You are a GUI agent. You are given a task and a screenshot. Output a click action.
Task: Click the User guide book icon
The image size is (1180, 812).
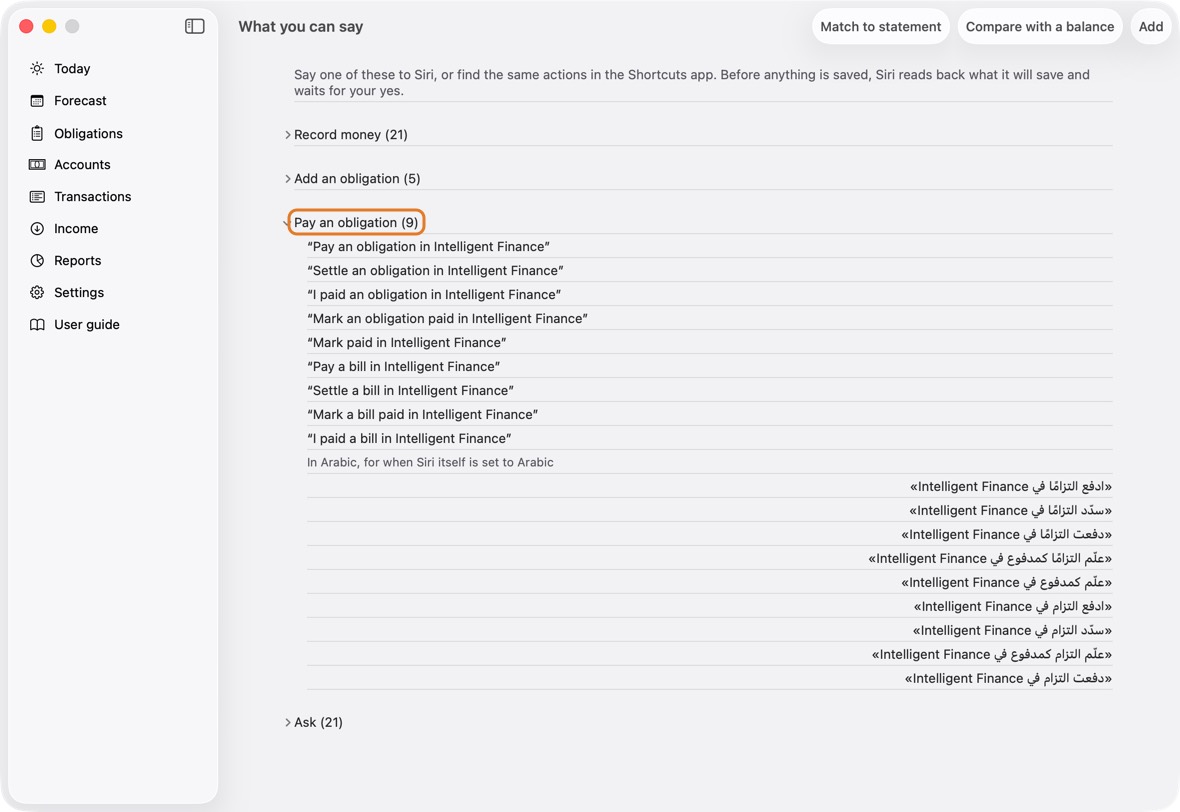click(x=37, y=324)
